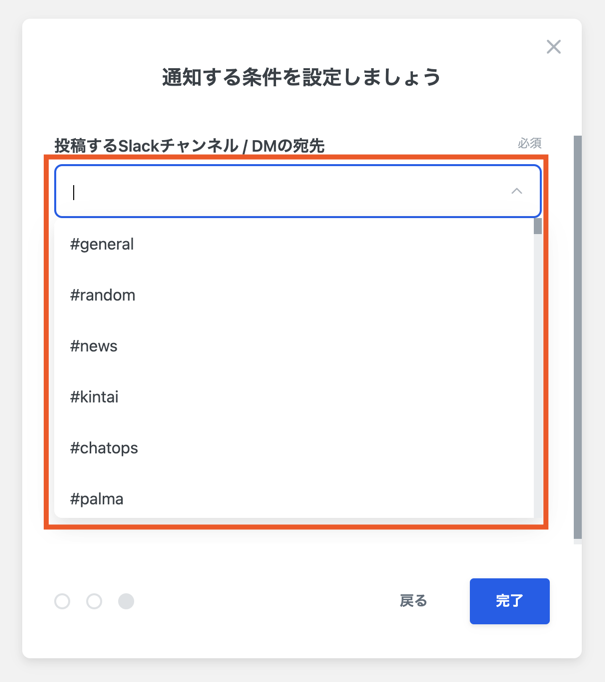Close the notification settings dialog
Viewport: 605px width, 682px height.
tap(553, 47)
